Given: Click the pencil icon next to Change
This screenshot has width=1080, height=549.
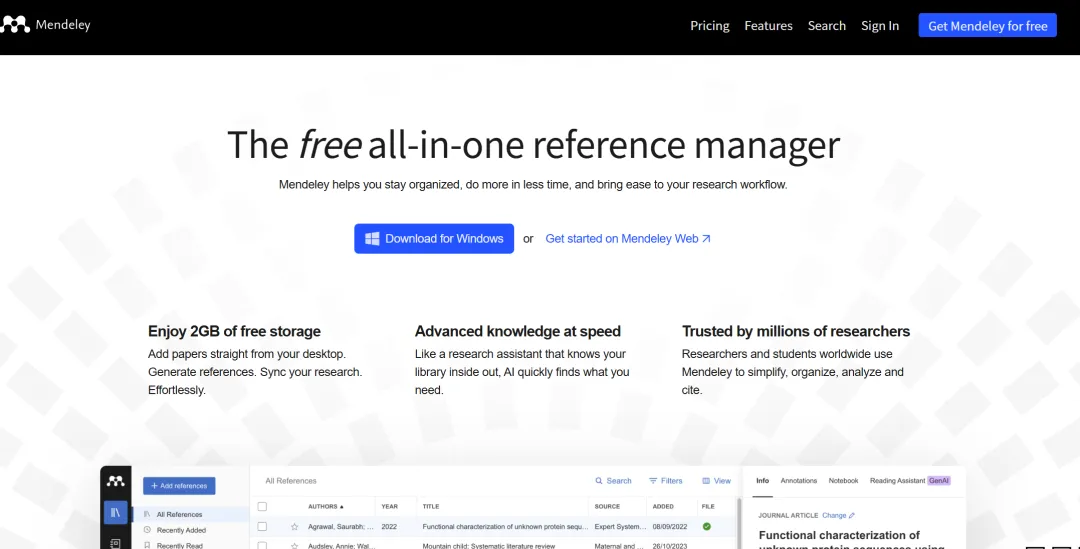Looking at the screenshot, I should point(851,515).
